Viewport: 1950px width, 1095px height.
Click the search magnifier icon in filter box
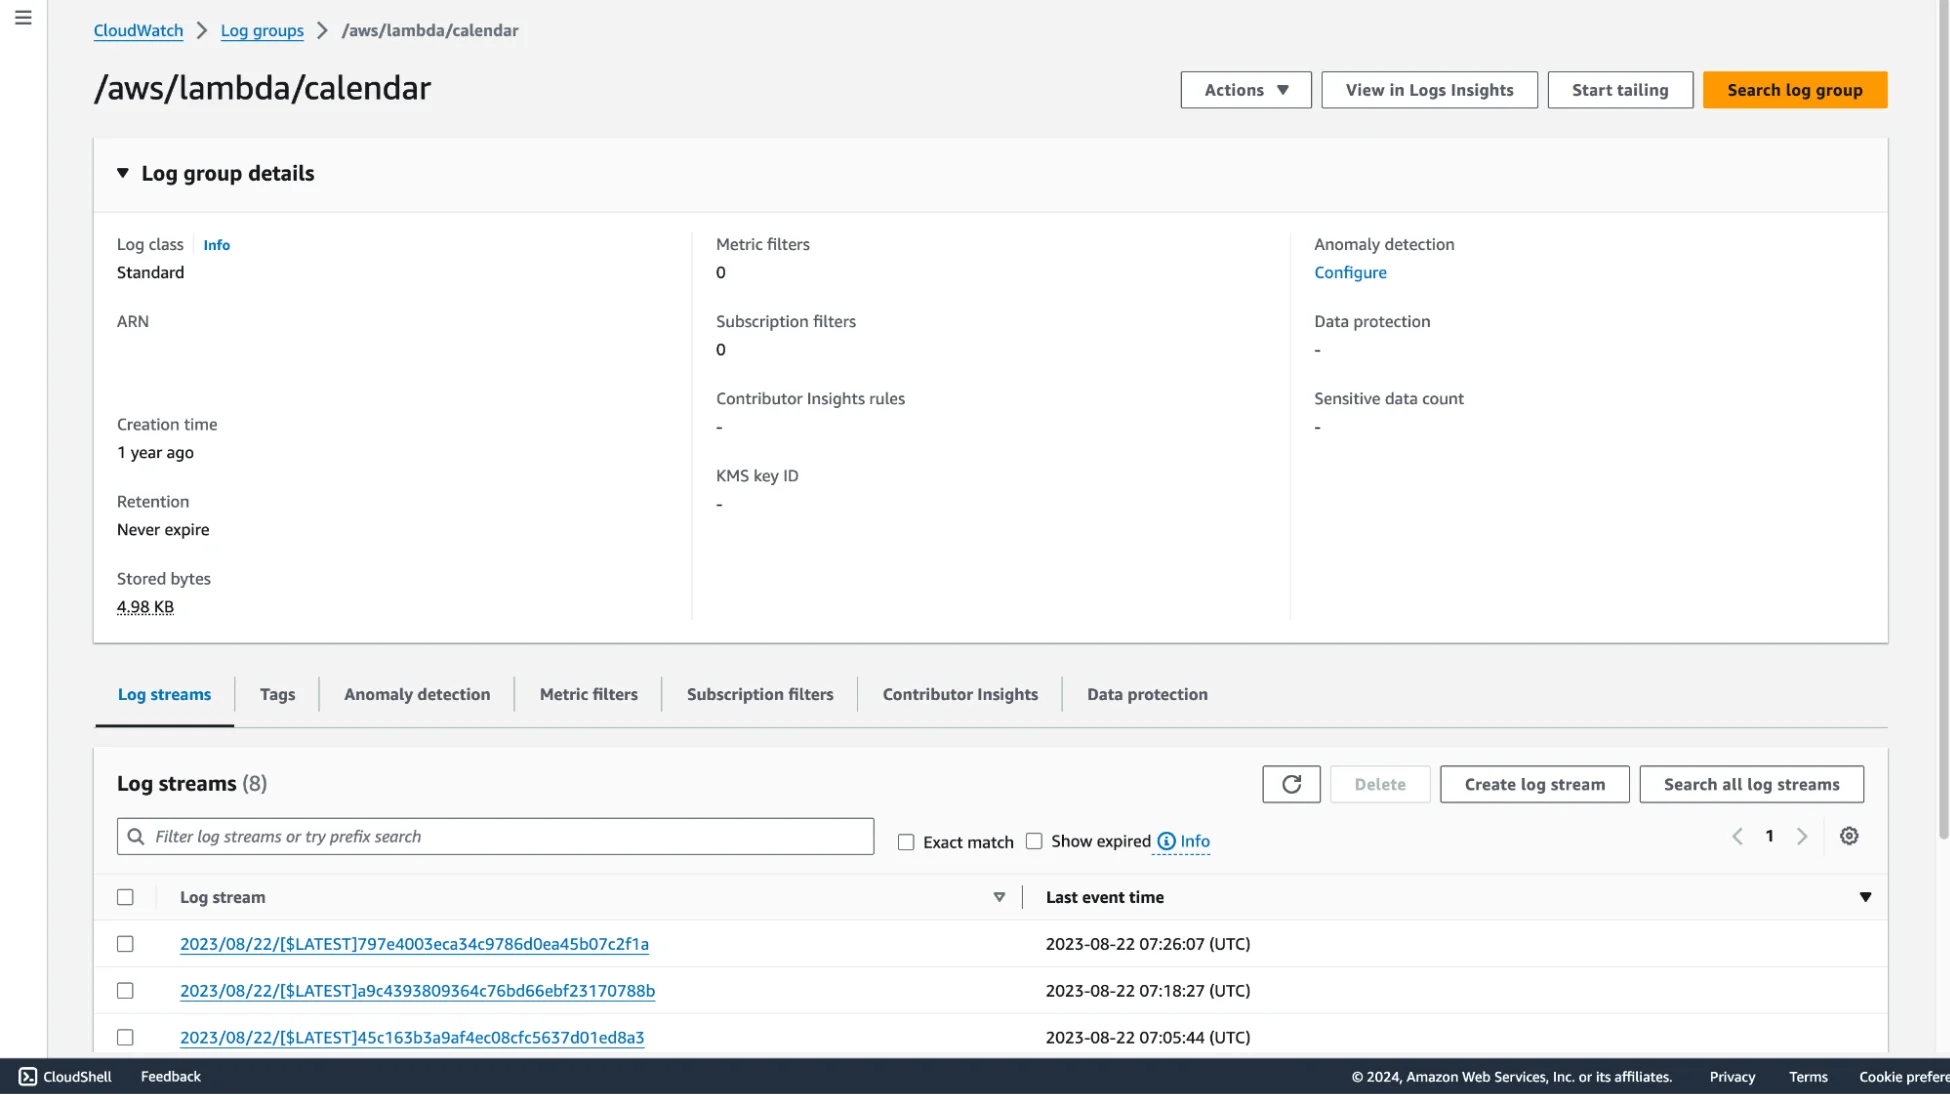click(136, 836)
